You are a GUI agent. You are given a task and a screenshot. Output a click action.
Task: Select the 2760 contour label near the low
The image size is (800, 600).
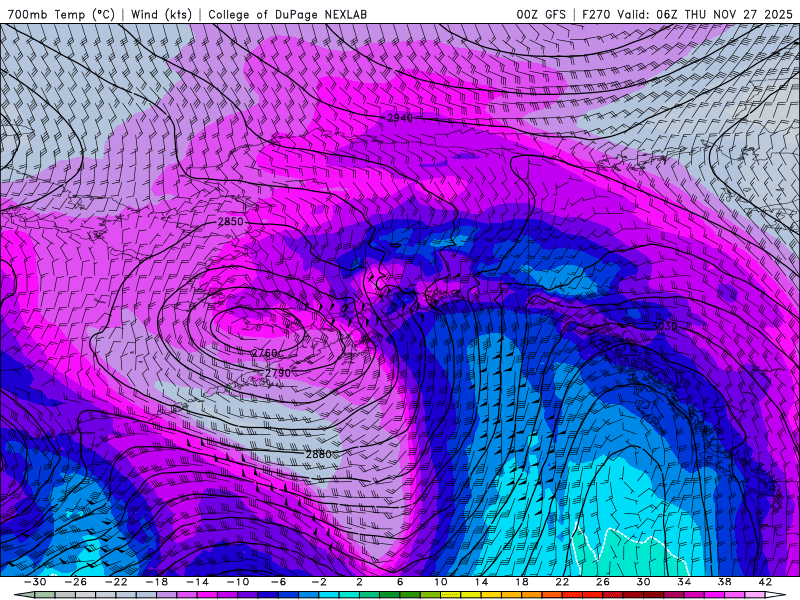point(264,353)
